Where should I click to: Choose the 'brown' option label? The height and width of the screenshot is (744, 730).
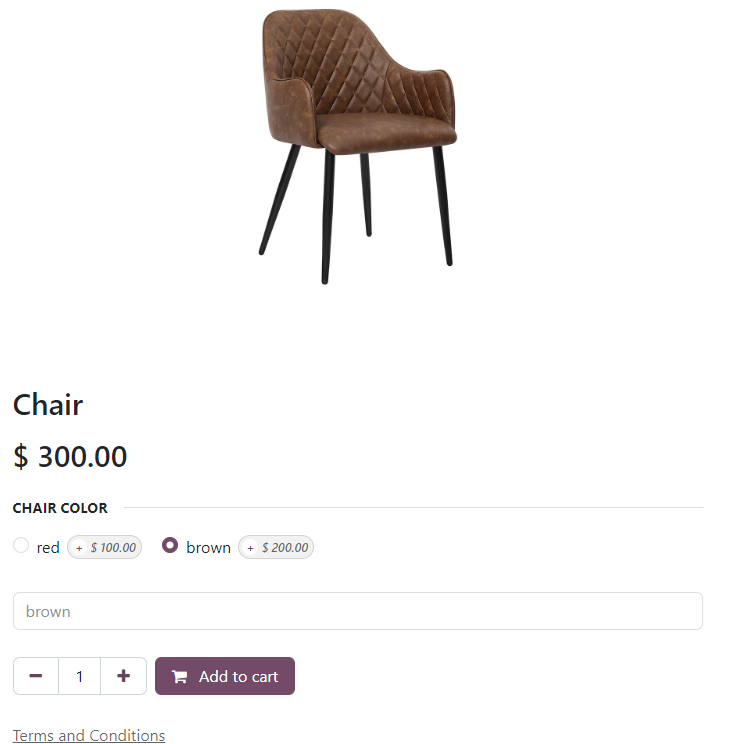208,548
